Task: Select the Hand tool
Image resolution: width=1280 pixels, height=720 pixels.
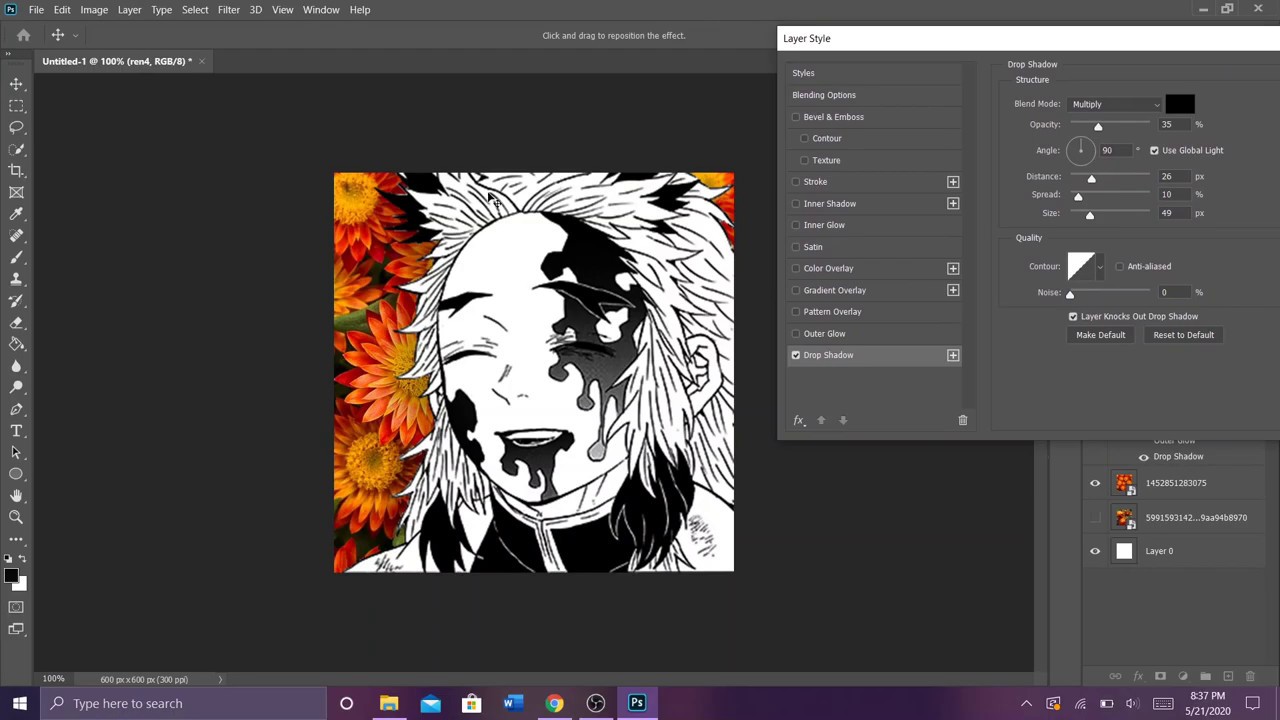Action: click(x=16, y=496)
